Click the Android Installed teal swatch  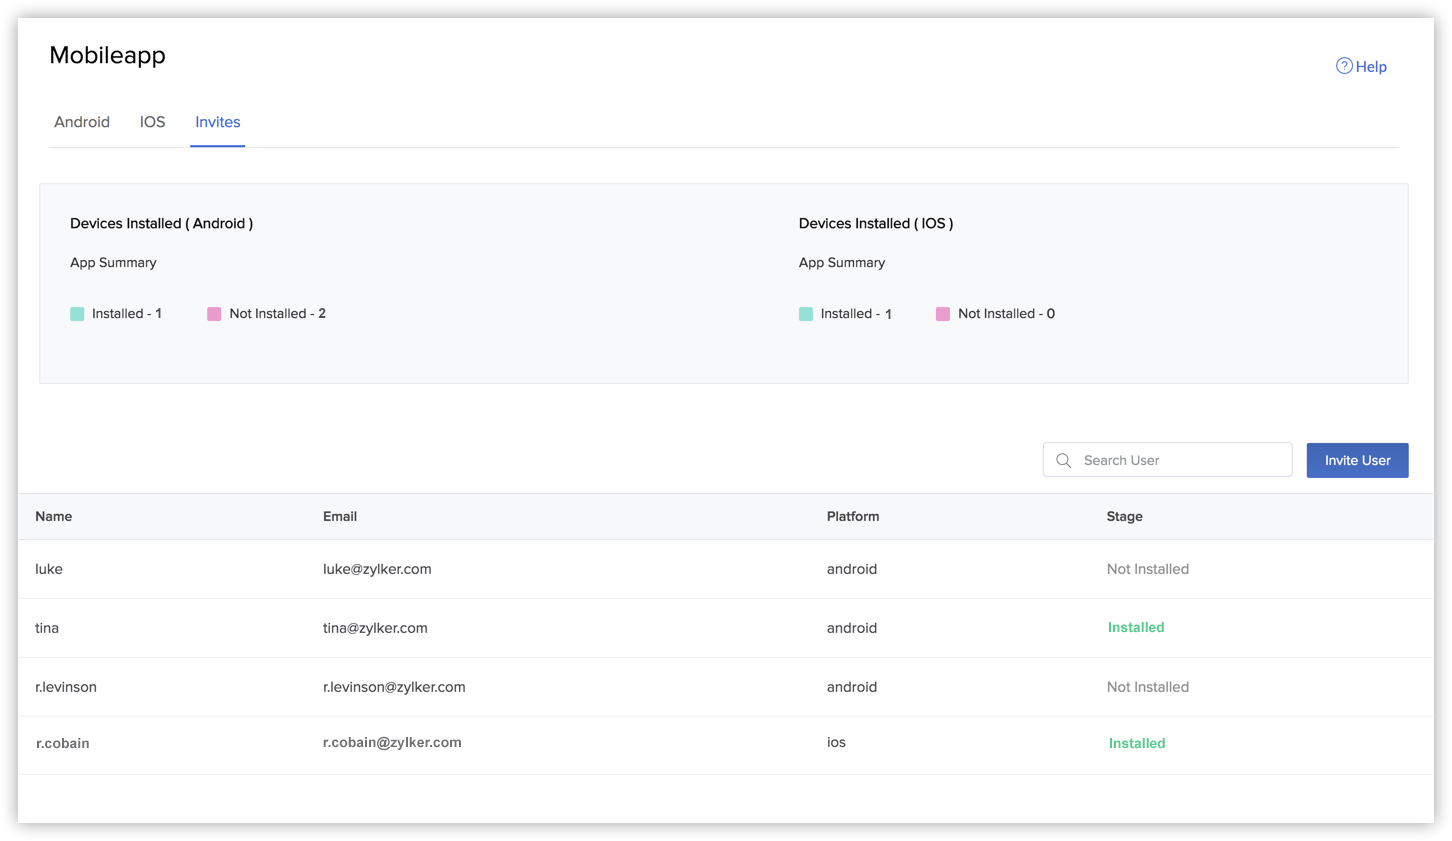tap(77, 314)
